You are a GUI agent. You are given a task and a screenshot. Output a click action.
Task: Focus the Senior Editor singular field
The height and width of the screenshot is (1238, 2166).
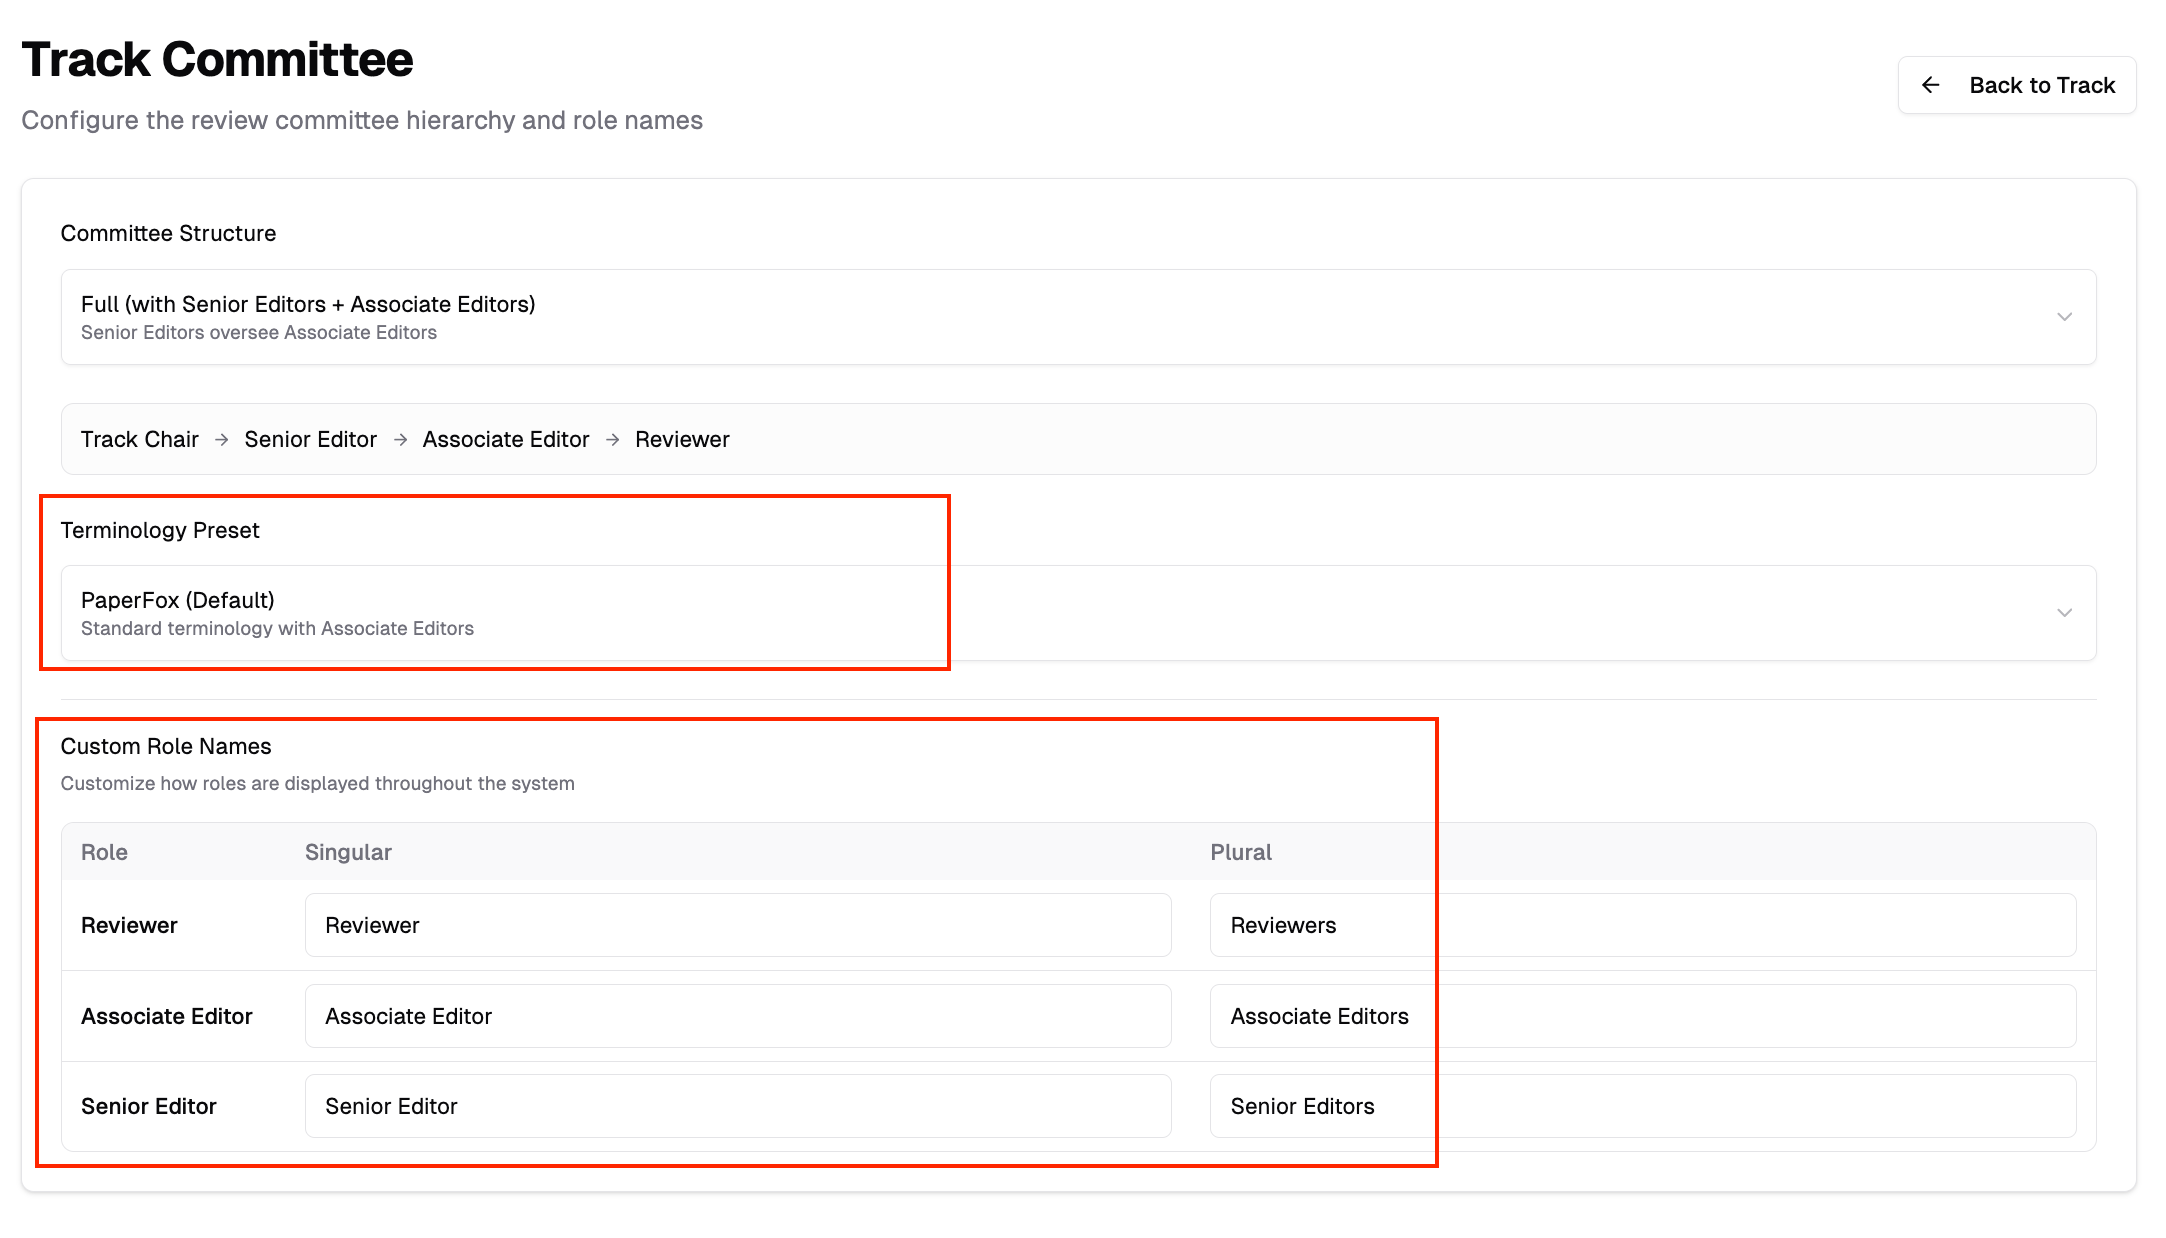click(x=737, y=1106)
